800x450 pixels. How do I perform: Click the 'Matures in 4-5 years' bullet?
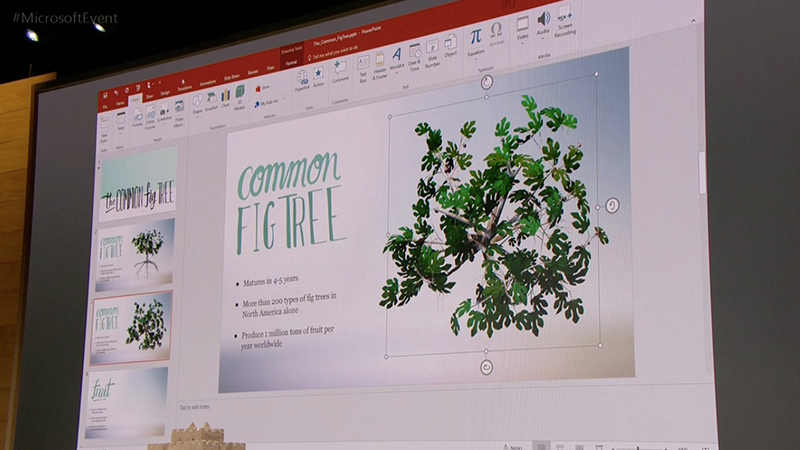(x=270, y=281)
